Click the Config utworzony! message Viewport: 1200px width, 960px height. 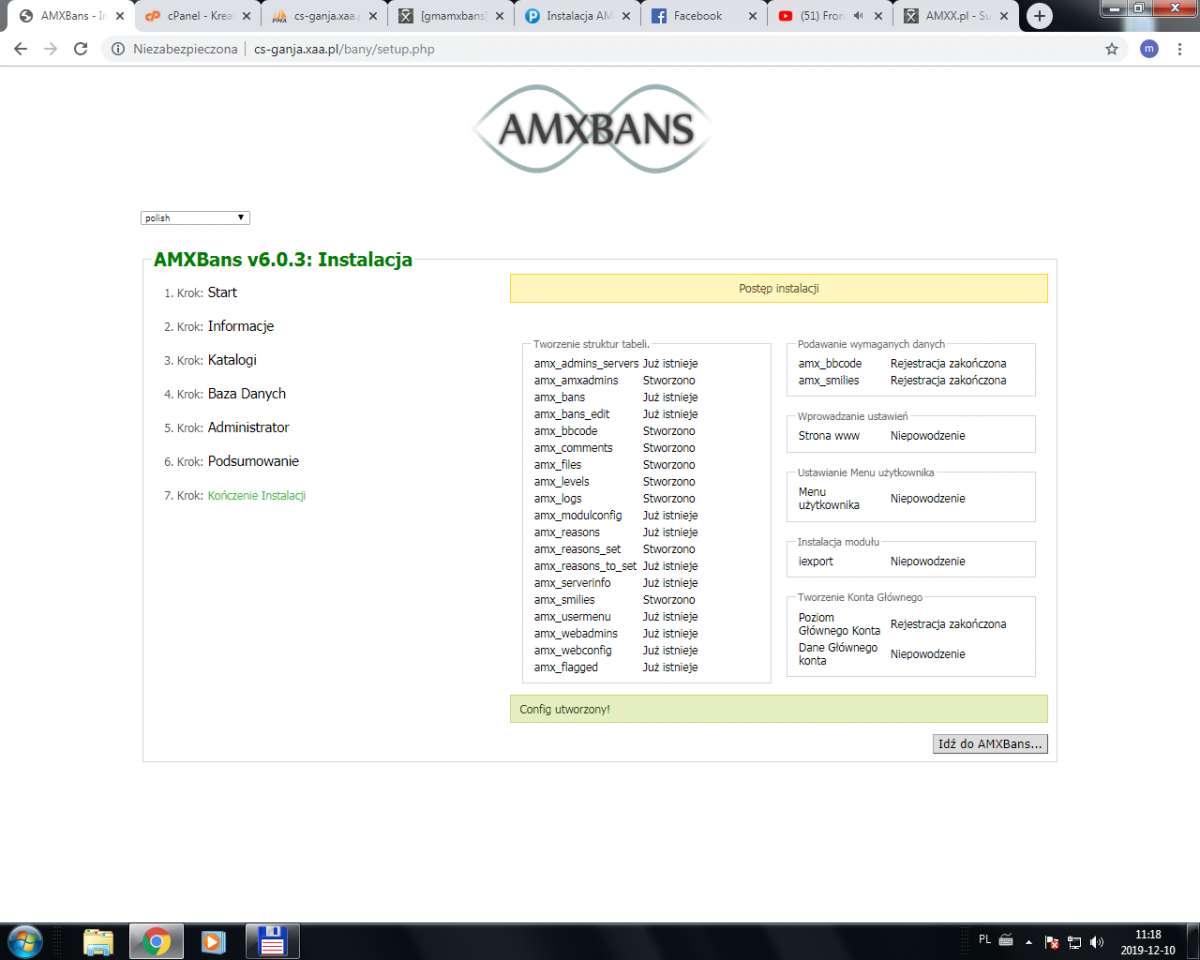(x=779, y=709)
